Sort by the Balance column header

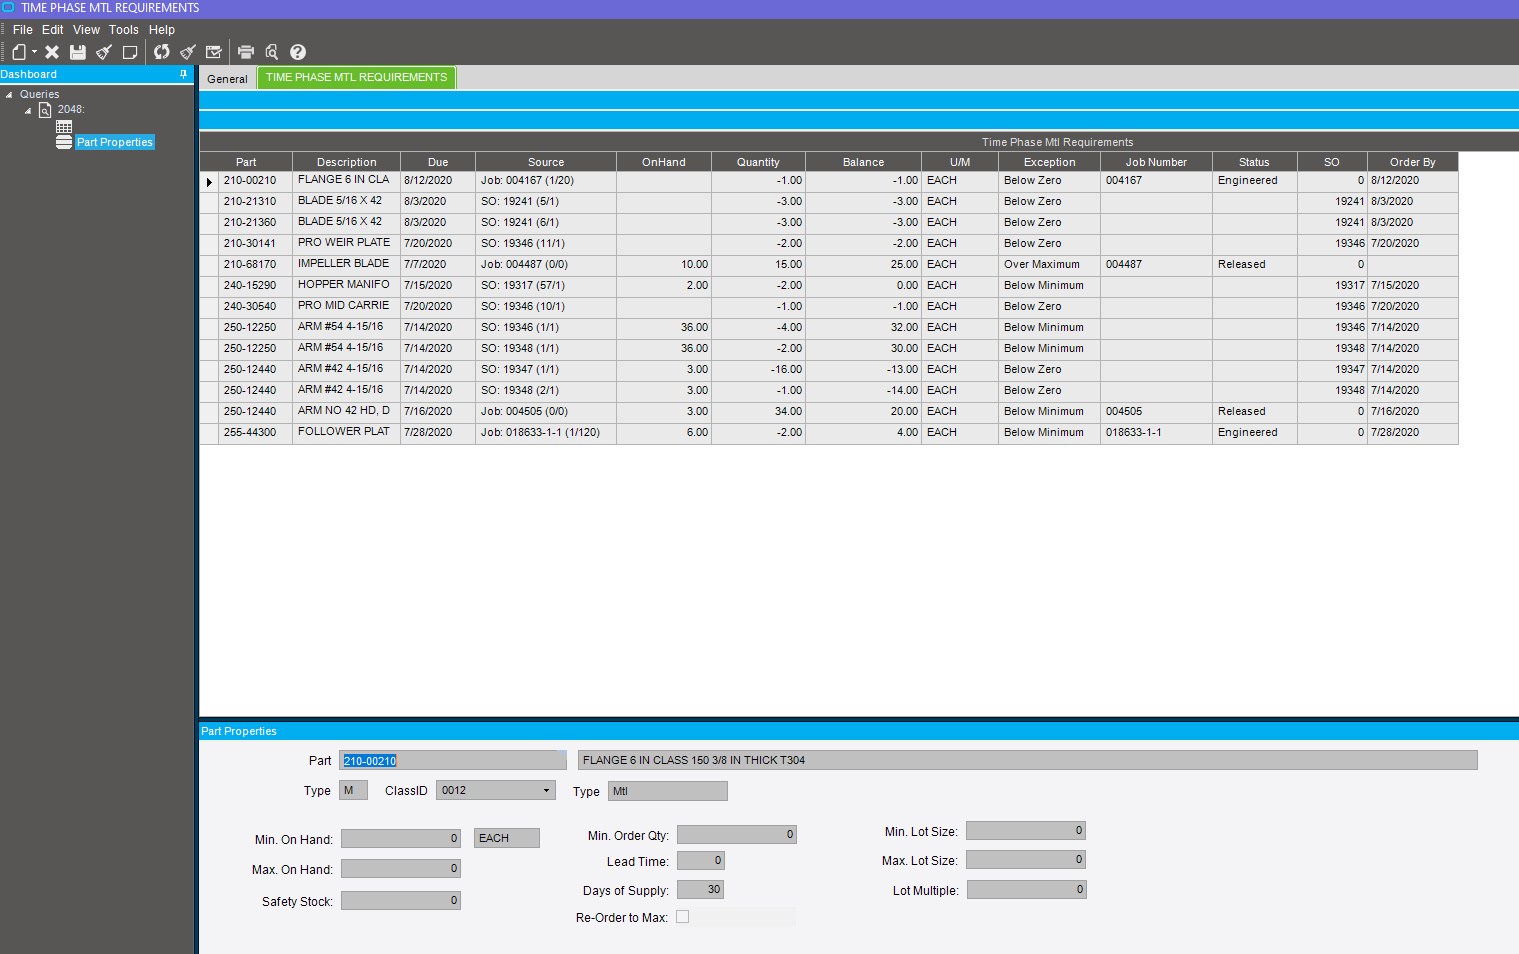tap(863, 162)
